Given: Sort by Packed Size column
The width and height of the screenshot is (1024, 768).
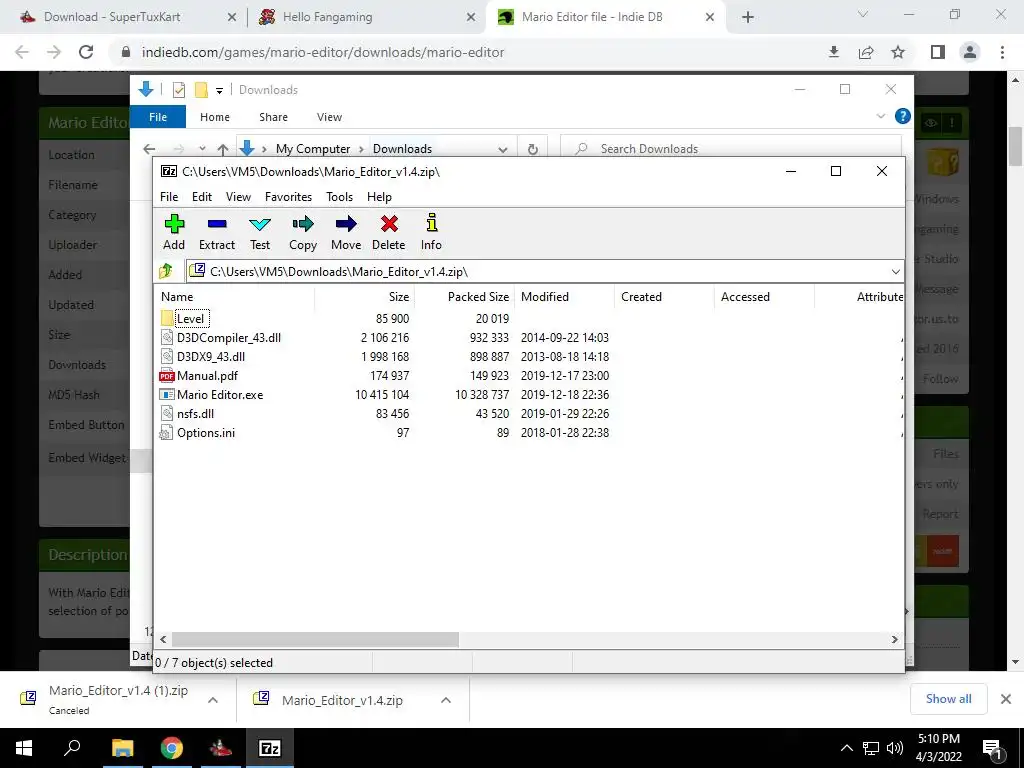Looking at the screenshot, I should (x=464, y=296).
